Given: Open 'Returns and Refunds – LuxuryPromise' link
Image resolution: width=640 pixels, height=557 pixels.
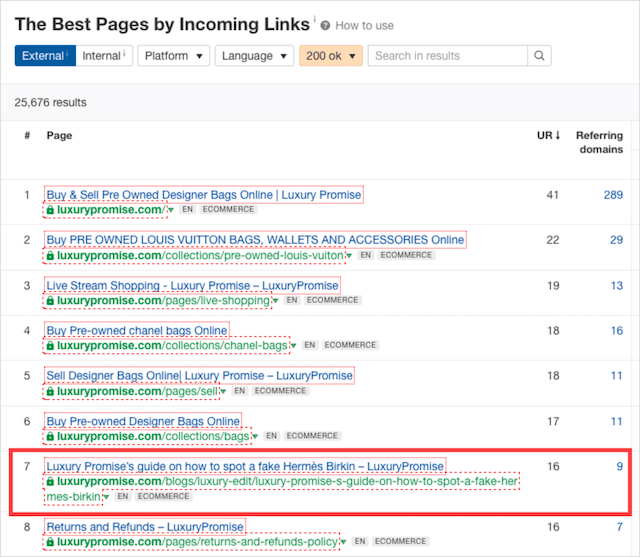Looking at the screenshot, I should [145, 527].
